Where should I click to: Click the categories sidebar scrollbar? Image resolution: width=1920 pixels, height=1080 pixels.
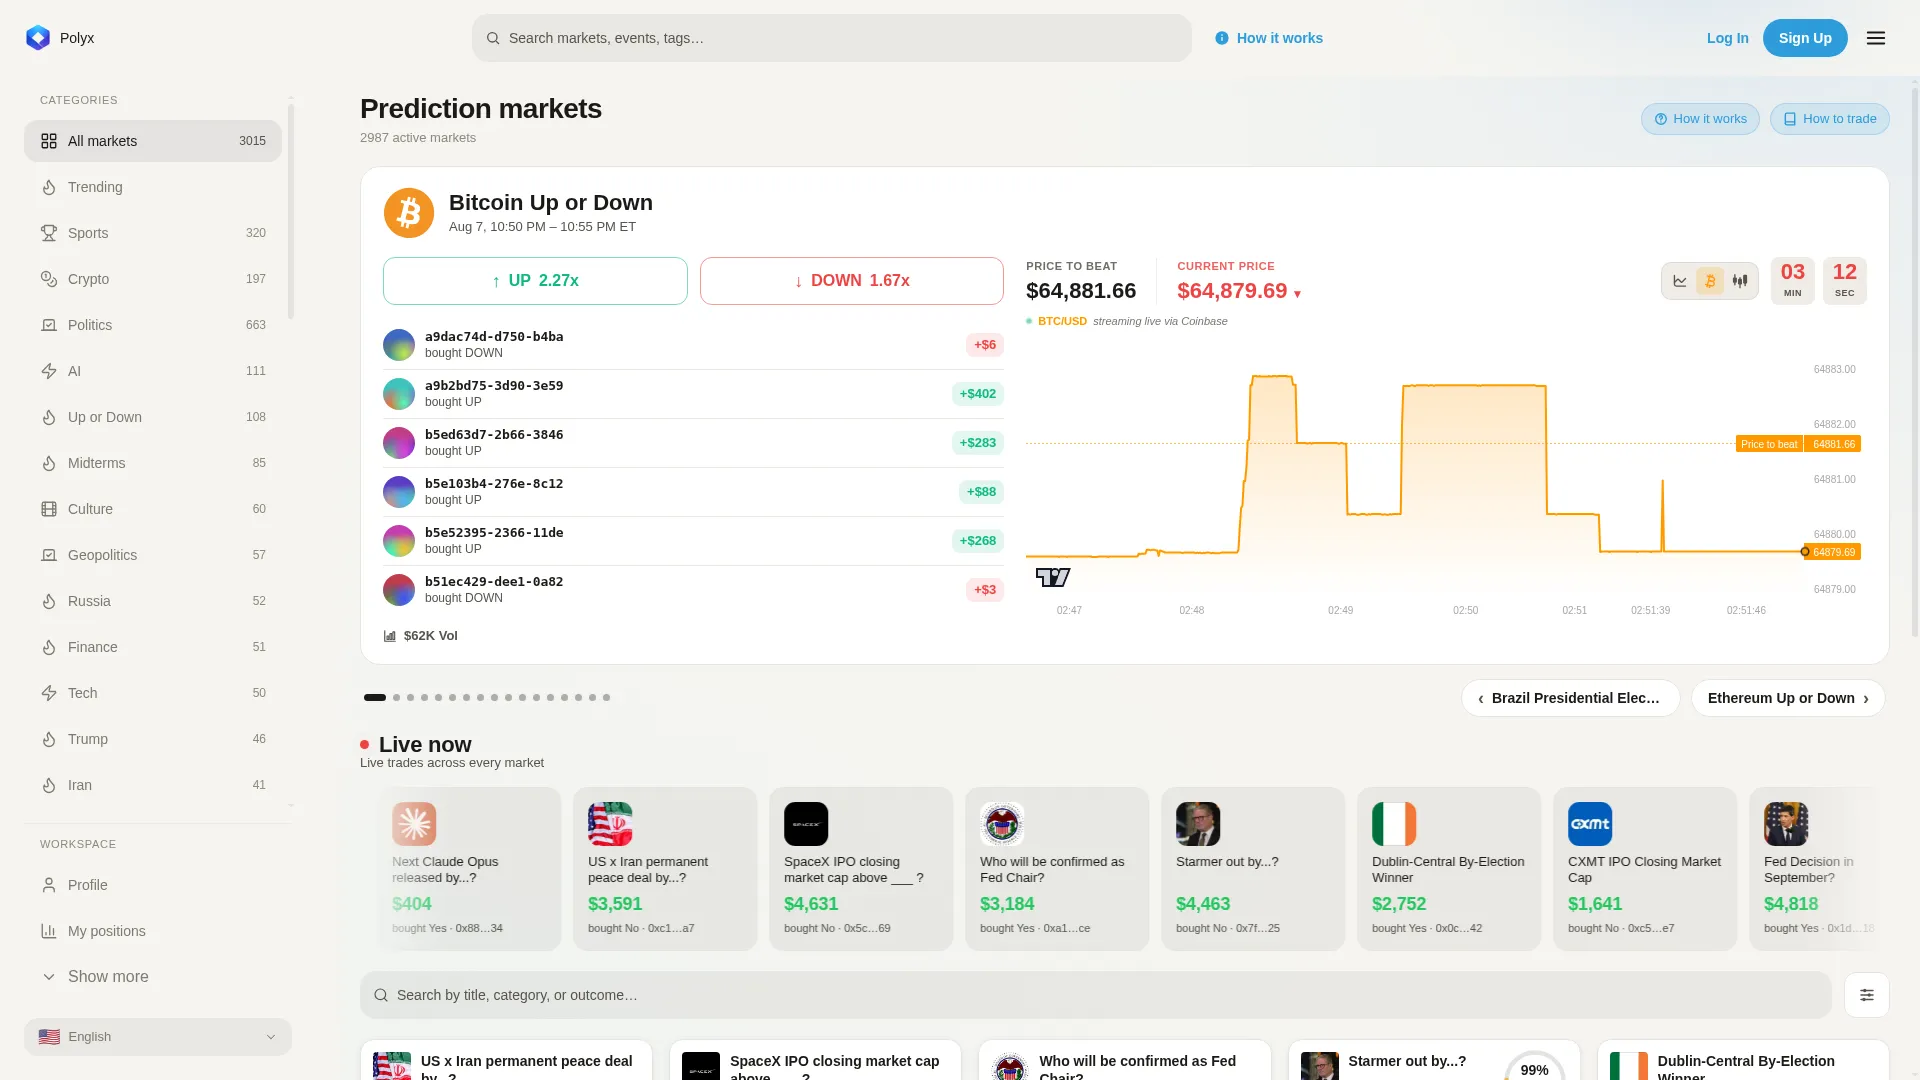[291, 210]
